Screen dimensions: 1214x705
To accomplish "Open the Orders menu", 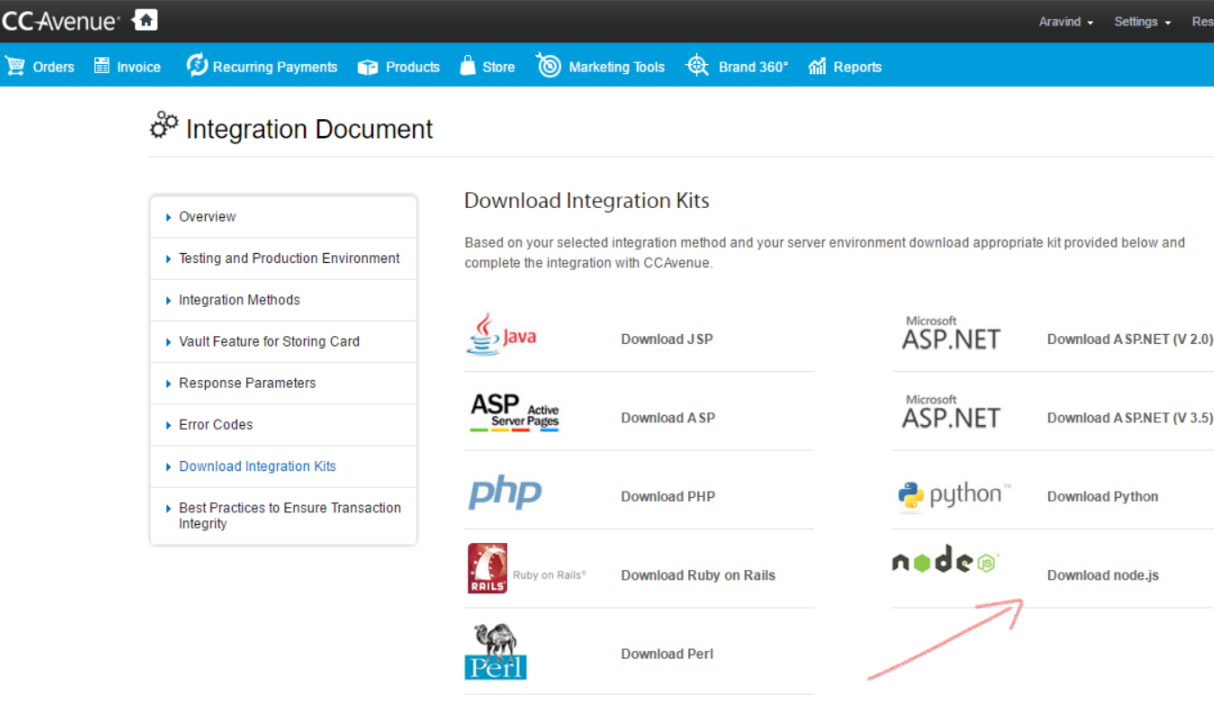I will (40, 67).
